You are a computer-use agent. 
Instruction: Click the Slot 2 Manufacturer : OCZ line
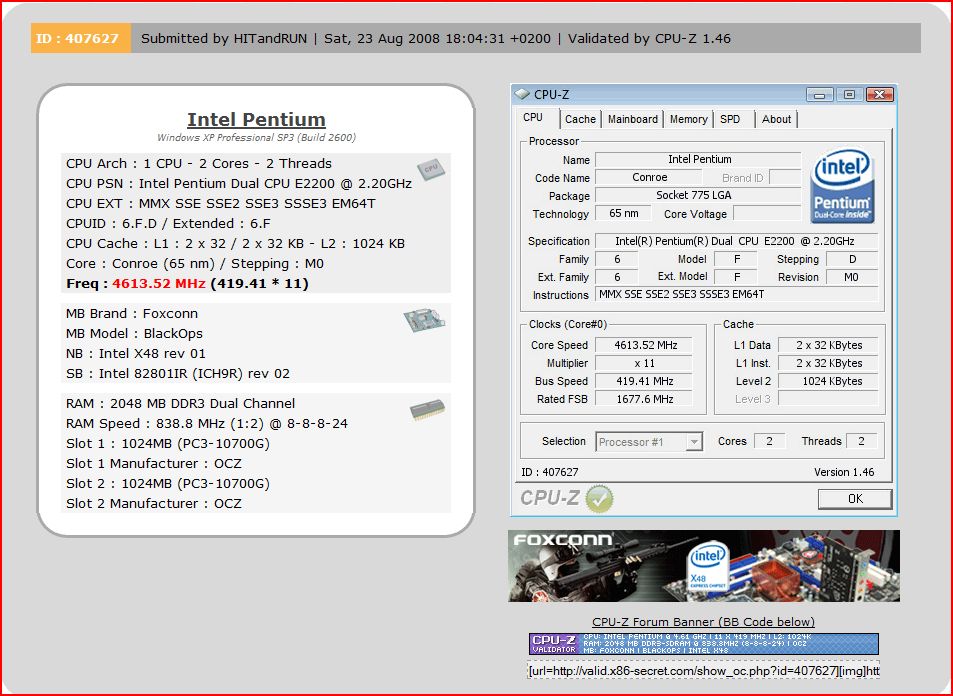[x=154, y=503]
